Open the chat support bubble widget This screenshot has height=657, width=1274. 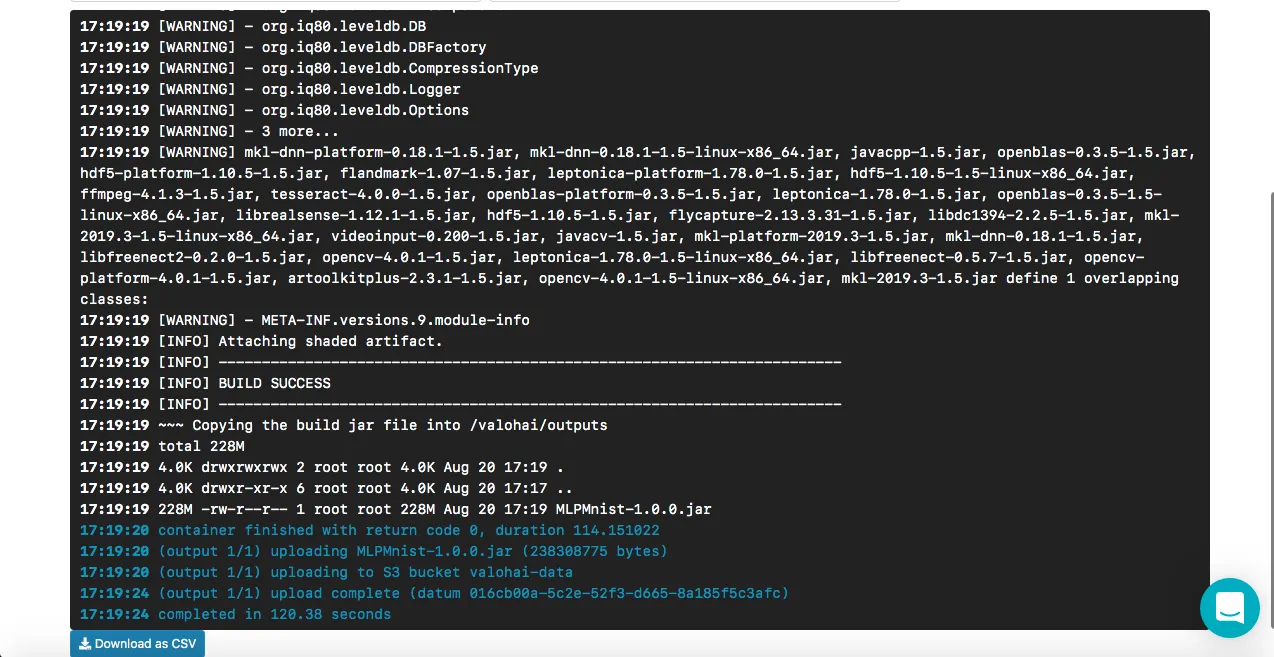pyautogui.click(x=1230, y=607)
